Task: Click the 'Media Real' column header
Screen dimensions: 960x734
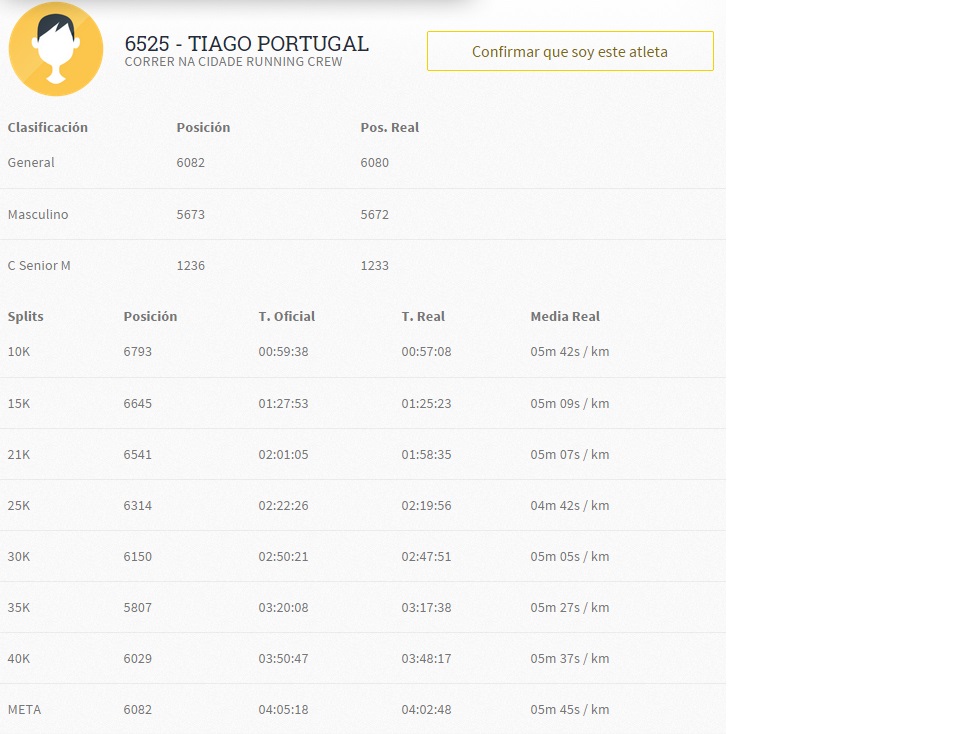Action: 565,316
